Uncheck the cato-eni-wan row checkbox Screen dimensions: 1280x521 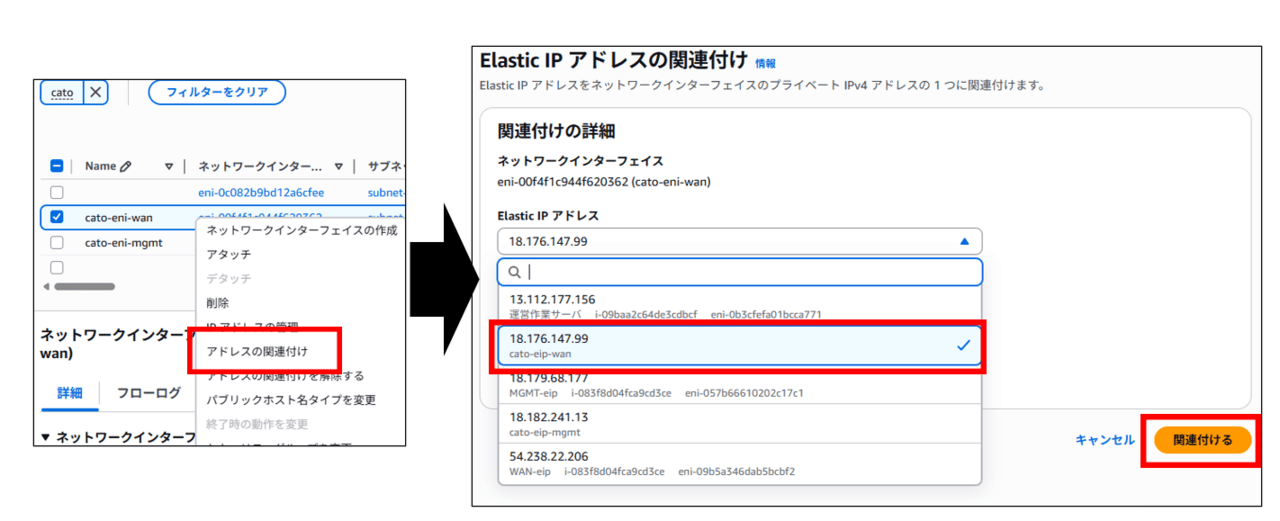pos(57,217)
